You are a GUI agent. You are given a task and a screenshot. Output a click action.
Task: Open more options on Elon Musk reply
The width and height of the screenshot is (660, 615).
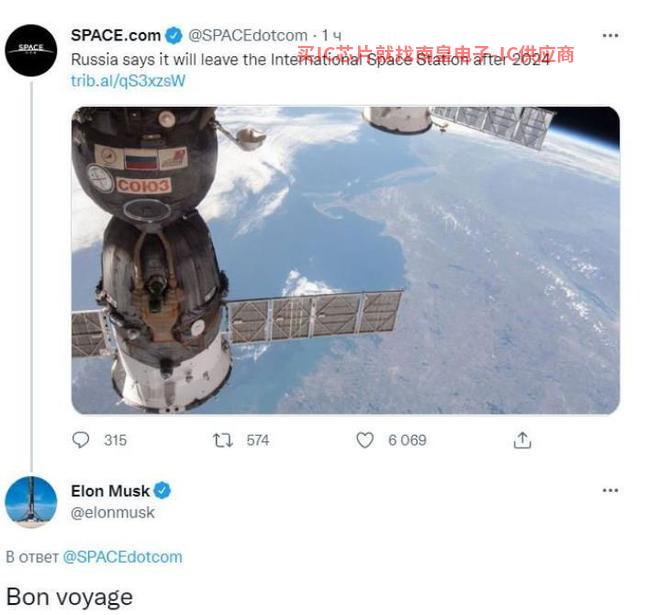(x=610, y=490)
